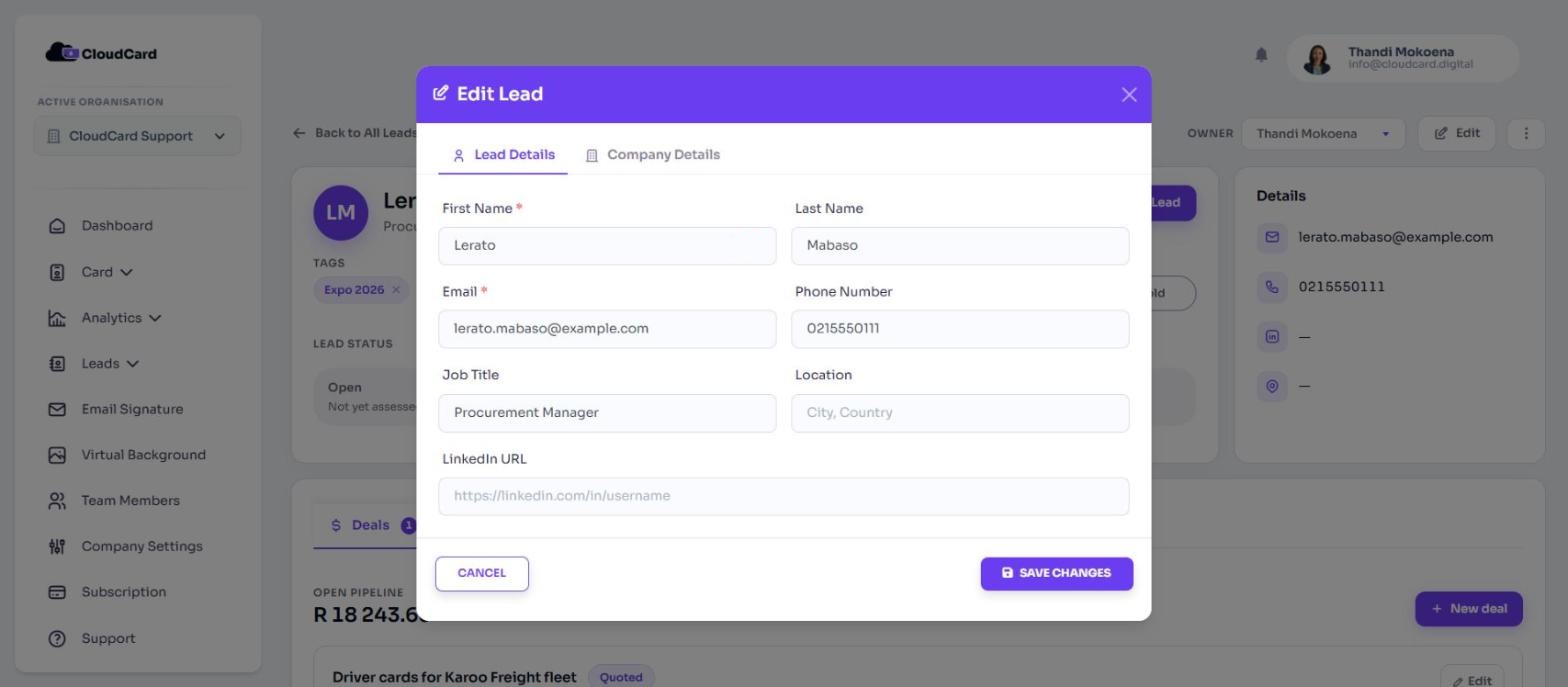Focus the First Name field
The width and height of the screenshot is (1568, 687).
pos(607,246)
